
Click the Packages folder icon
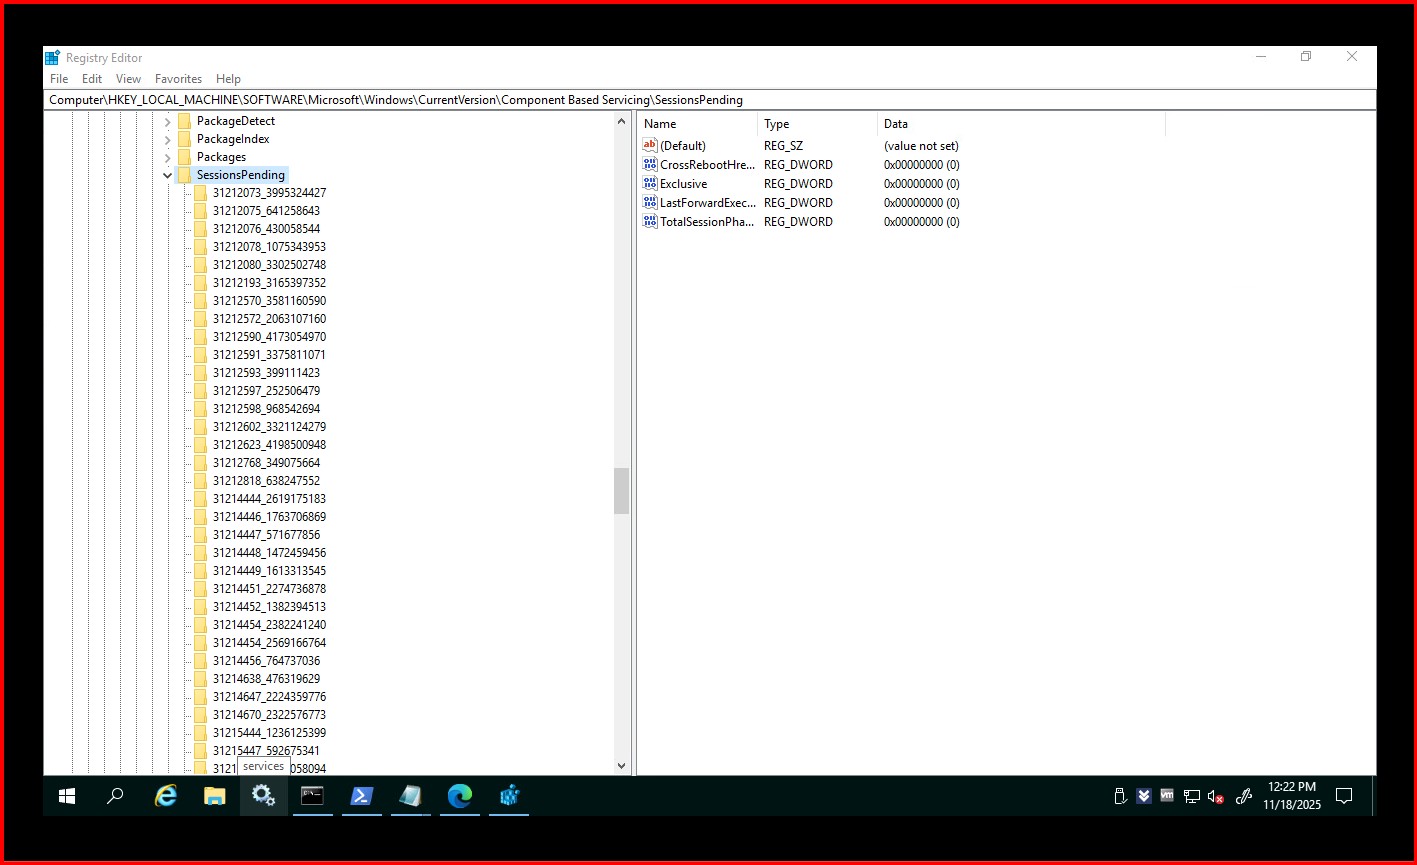tap(184, 157)
